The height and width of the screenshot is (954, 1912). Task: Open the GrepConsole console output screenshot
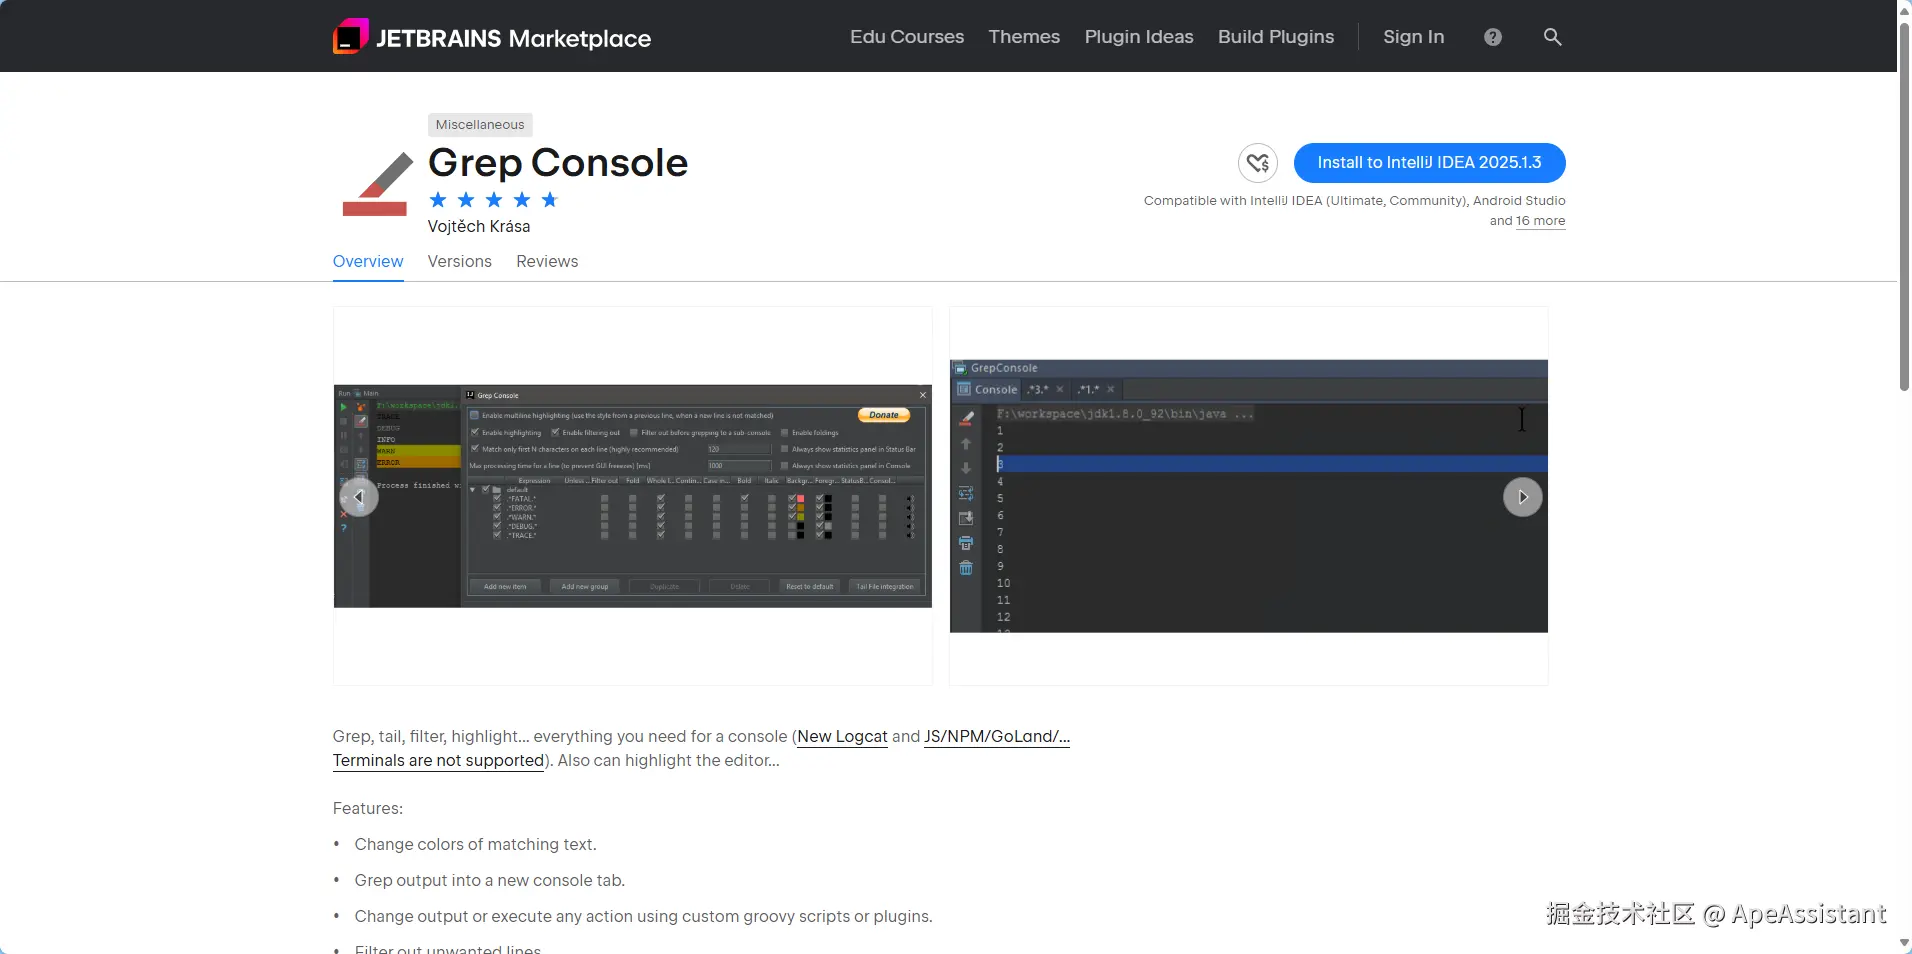coord(1249,496)
